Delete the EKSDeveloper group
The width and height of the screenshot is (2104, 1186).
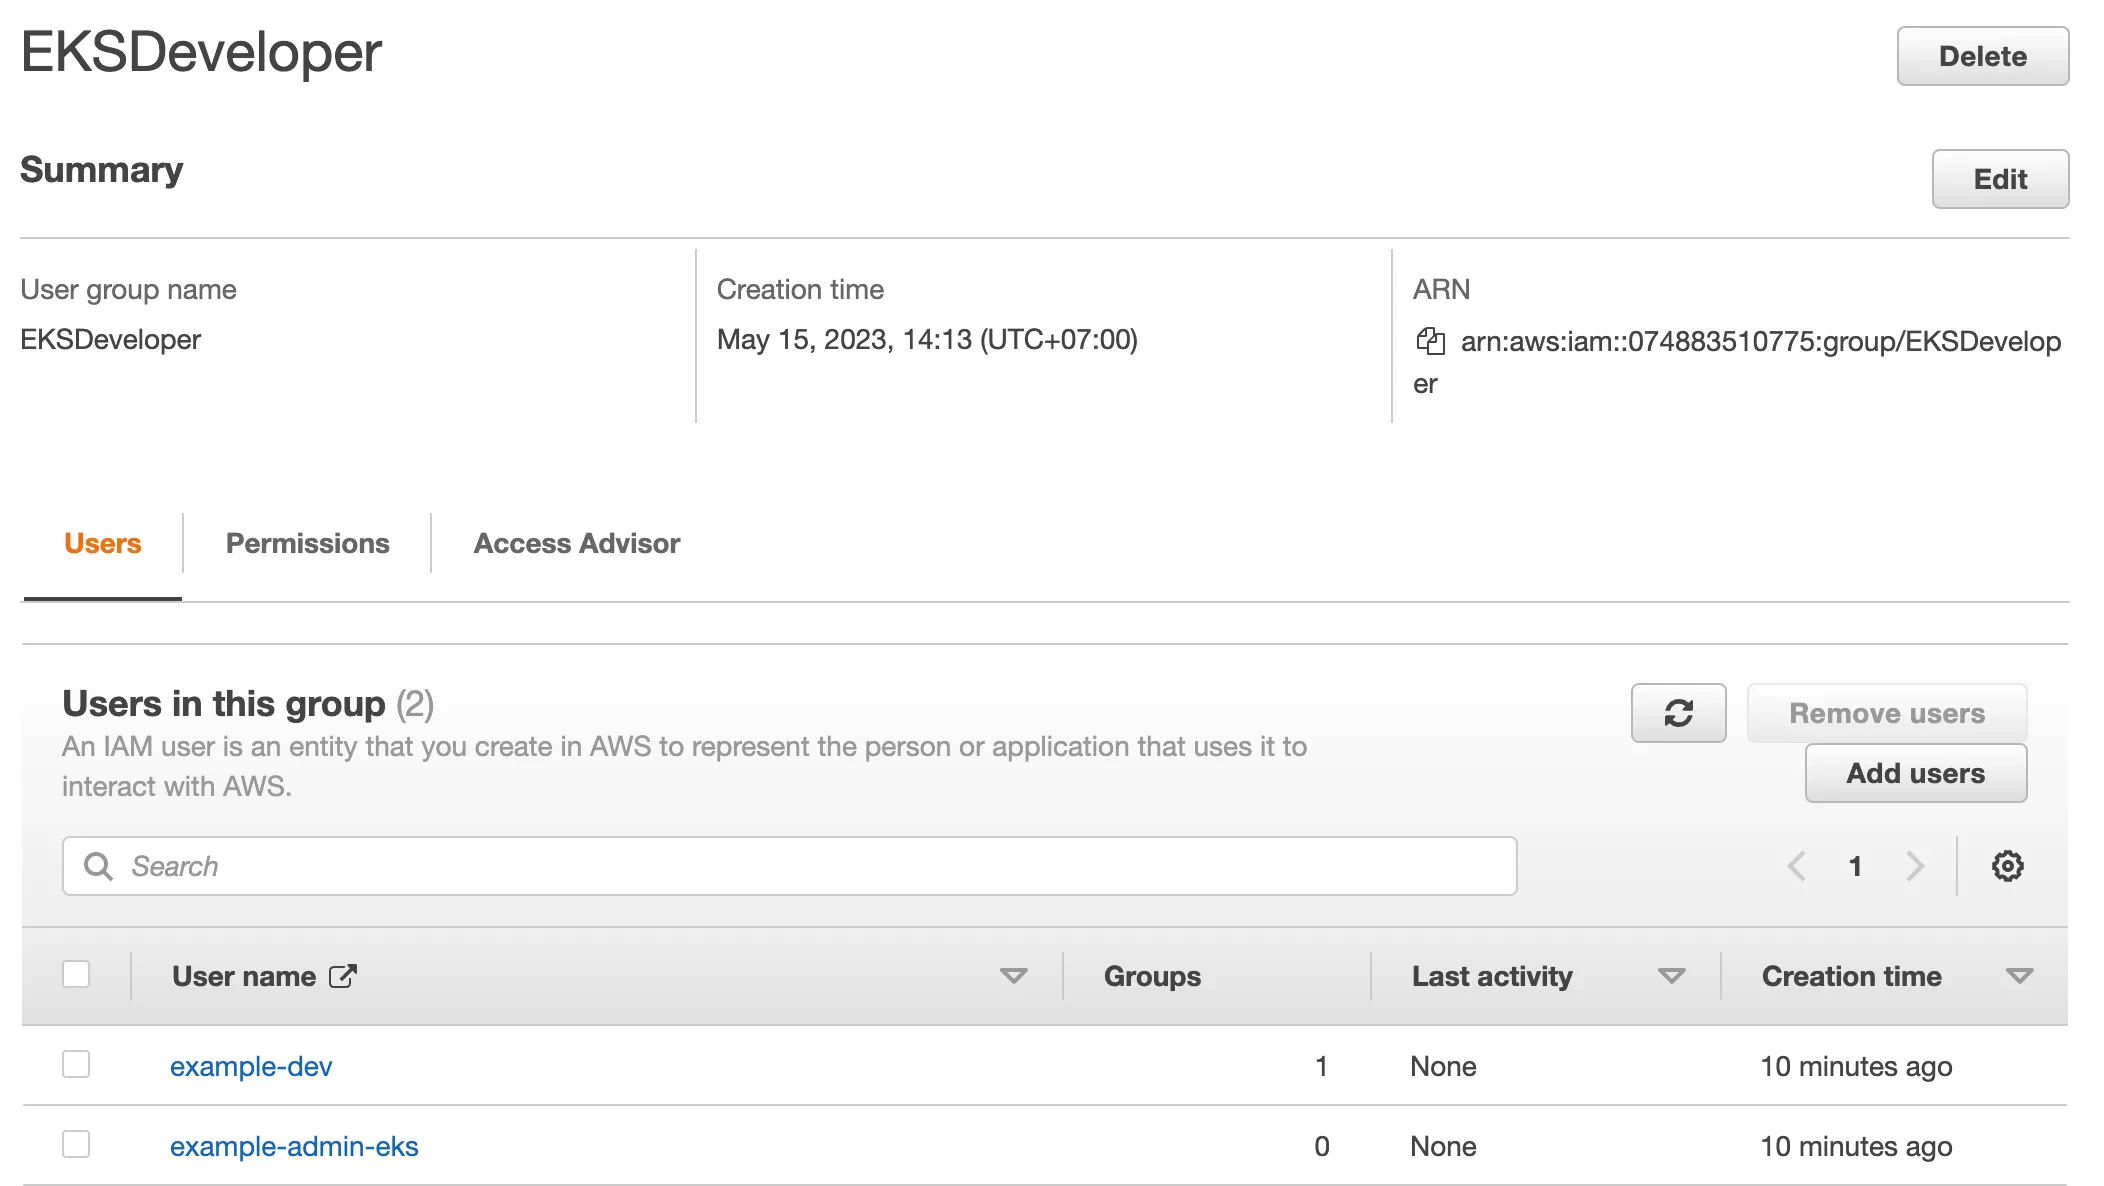click(1982, 56)
